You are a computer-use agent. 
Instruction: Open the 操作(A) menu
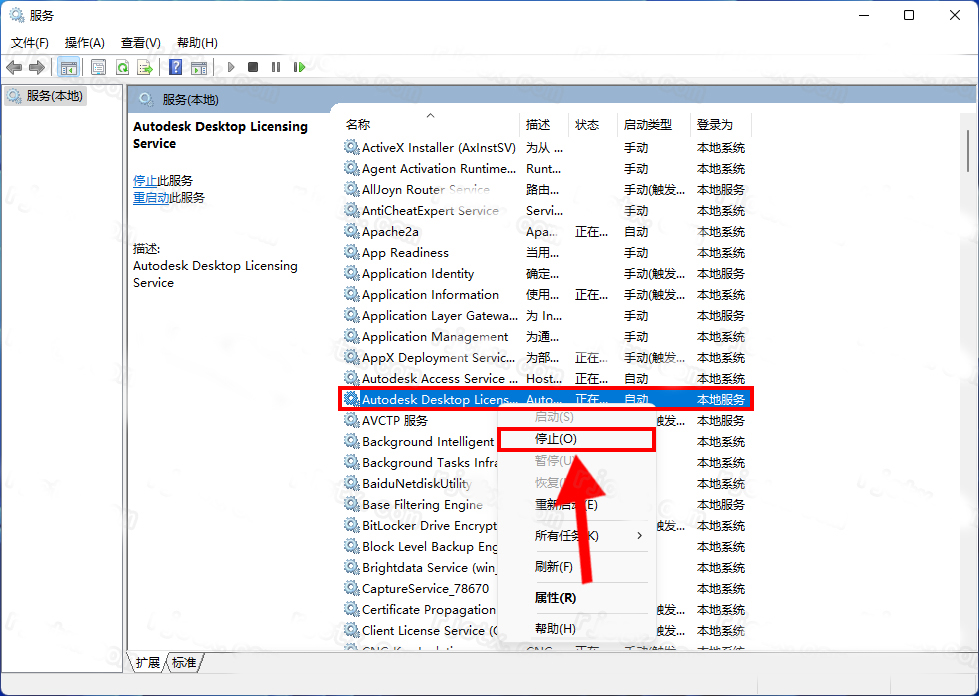click(84, 43)
